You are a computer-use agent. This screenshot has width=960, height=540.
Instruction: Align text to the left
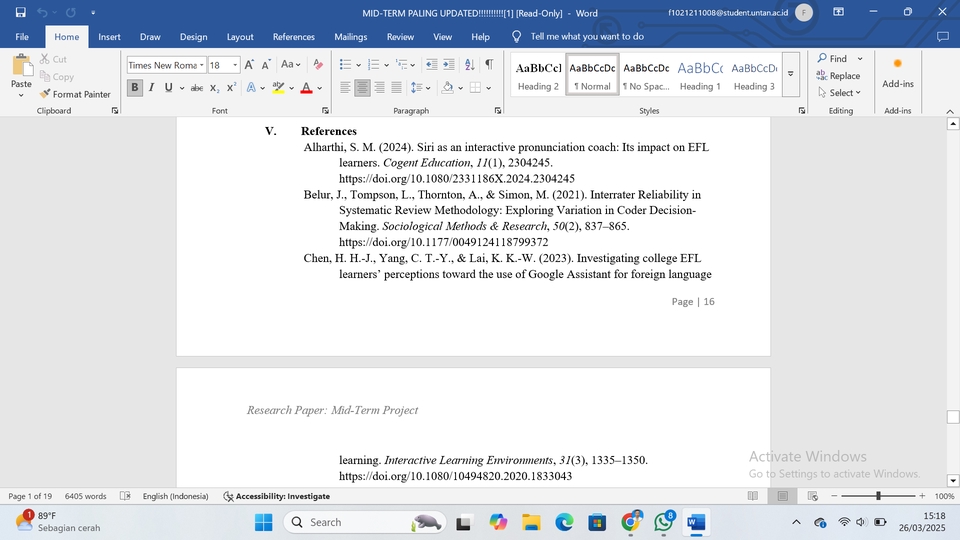345,88
